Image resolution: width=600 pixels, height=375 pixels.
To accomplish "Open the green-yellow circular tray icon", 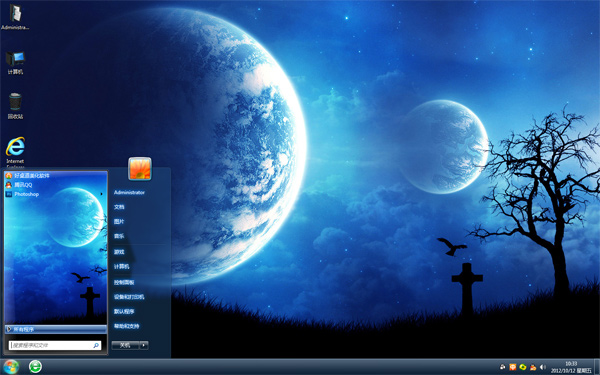I will pos(523,367).
